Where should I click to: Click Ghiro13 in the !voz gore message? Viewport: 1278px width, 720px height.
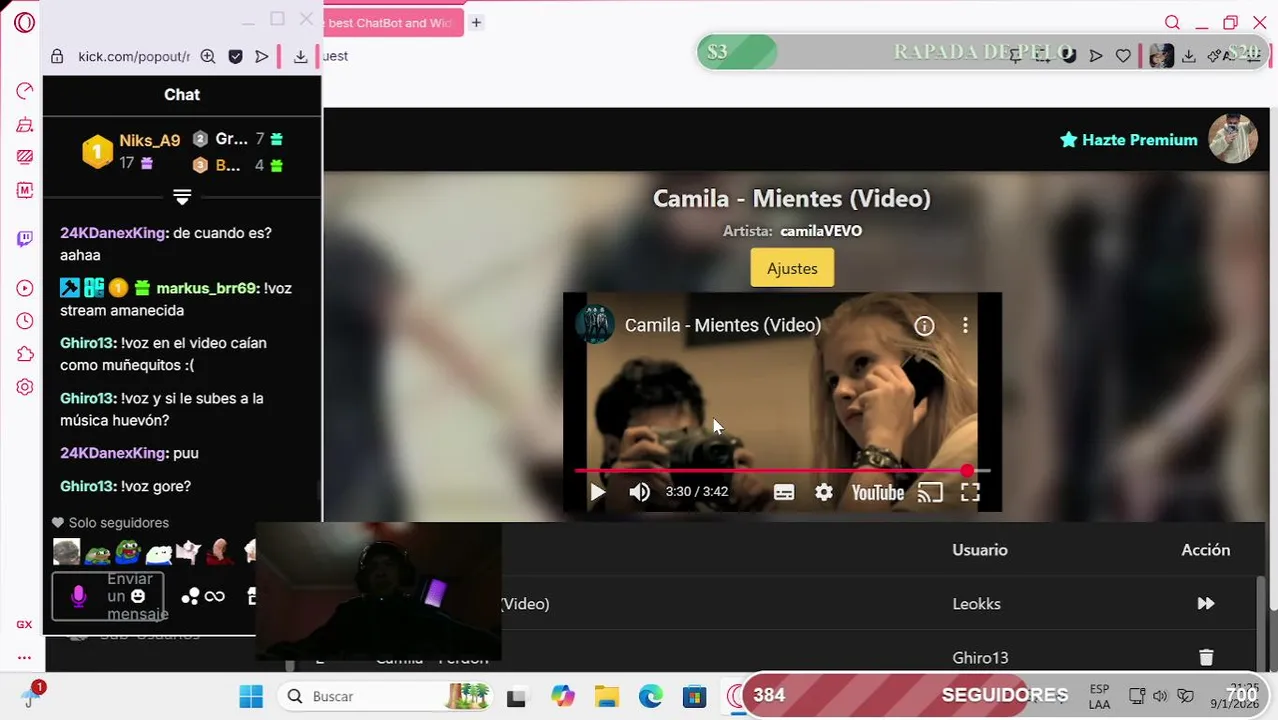pyautogui.click(x=87, y=486)
